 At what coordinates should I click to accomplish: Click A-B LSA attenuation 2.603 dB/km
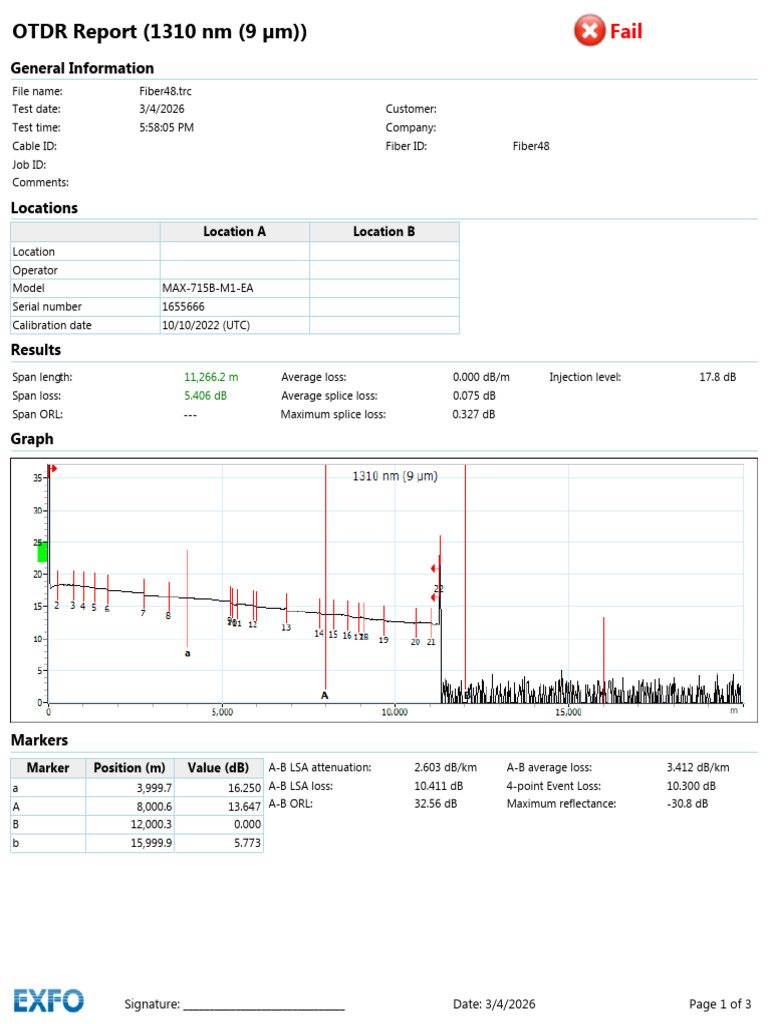pos(445,767)
